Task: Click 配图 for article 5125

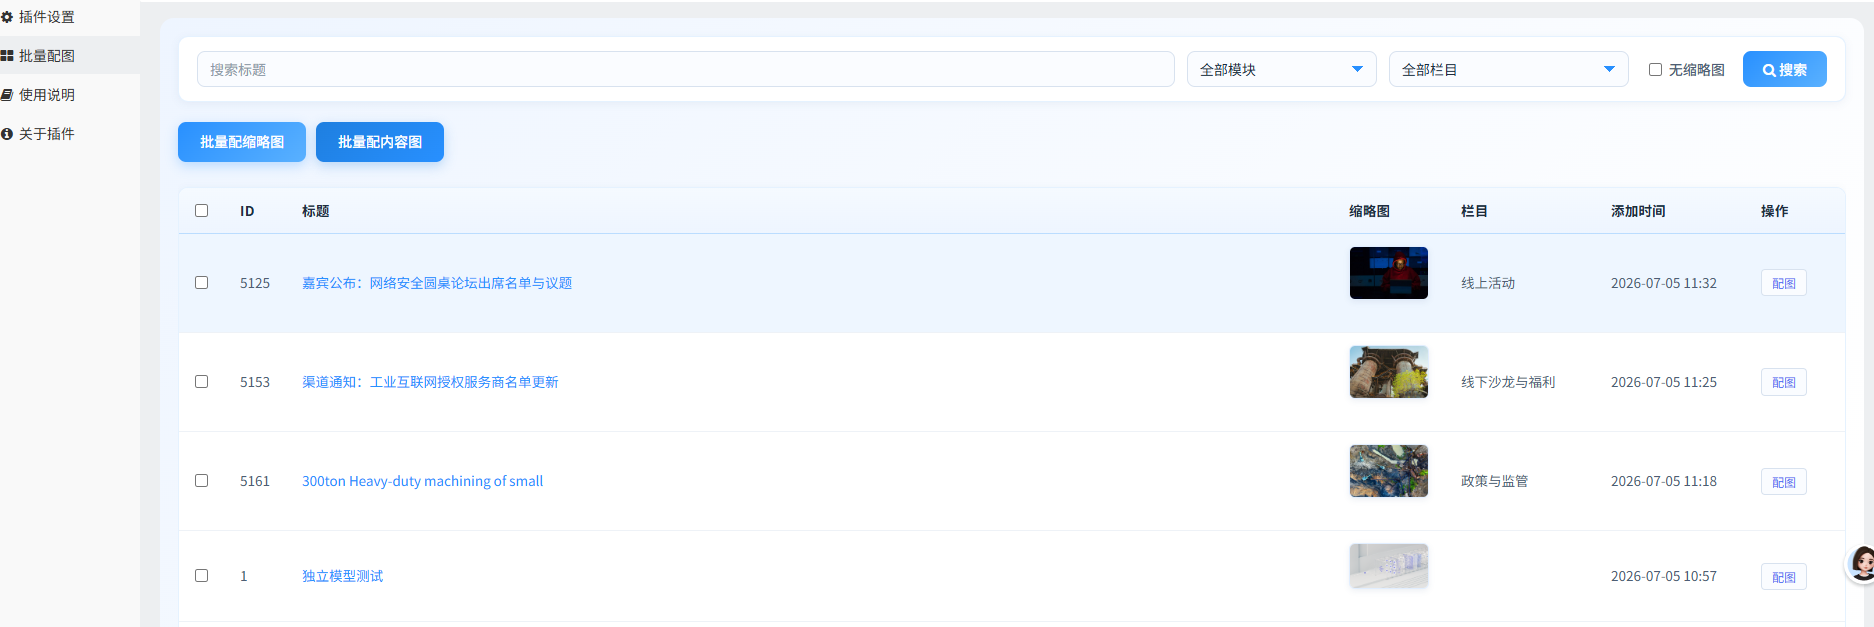Action: (1783, 283)
